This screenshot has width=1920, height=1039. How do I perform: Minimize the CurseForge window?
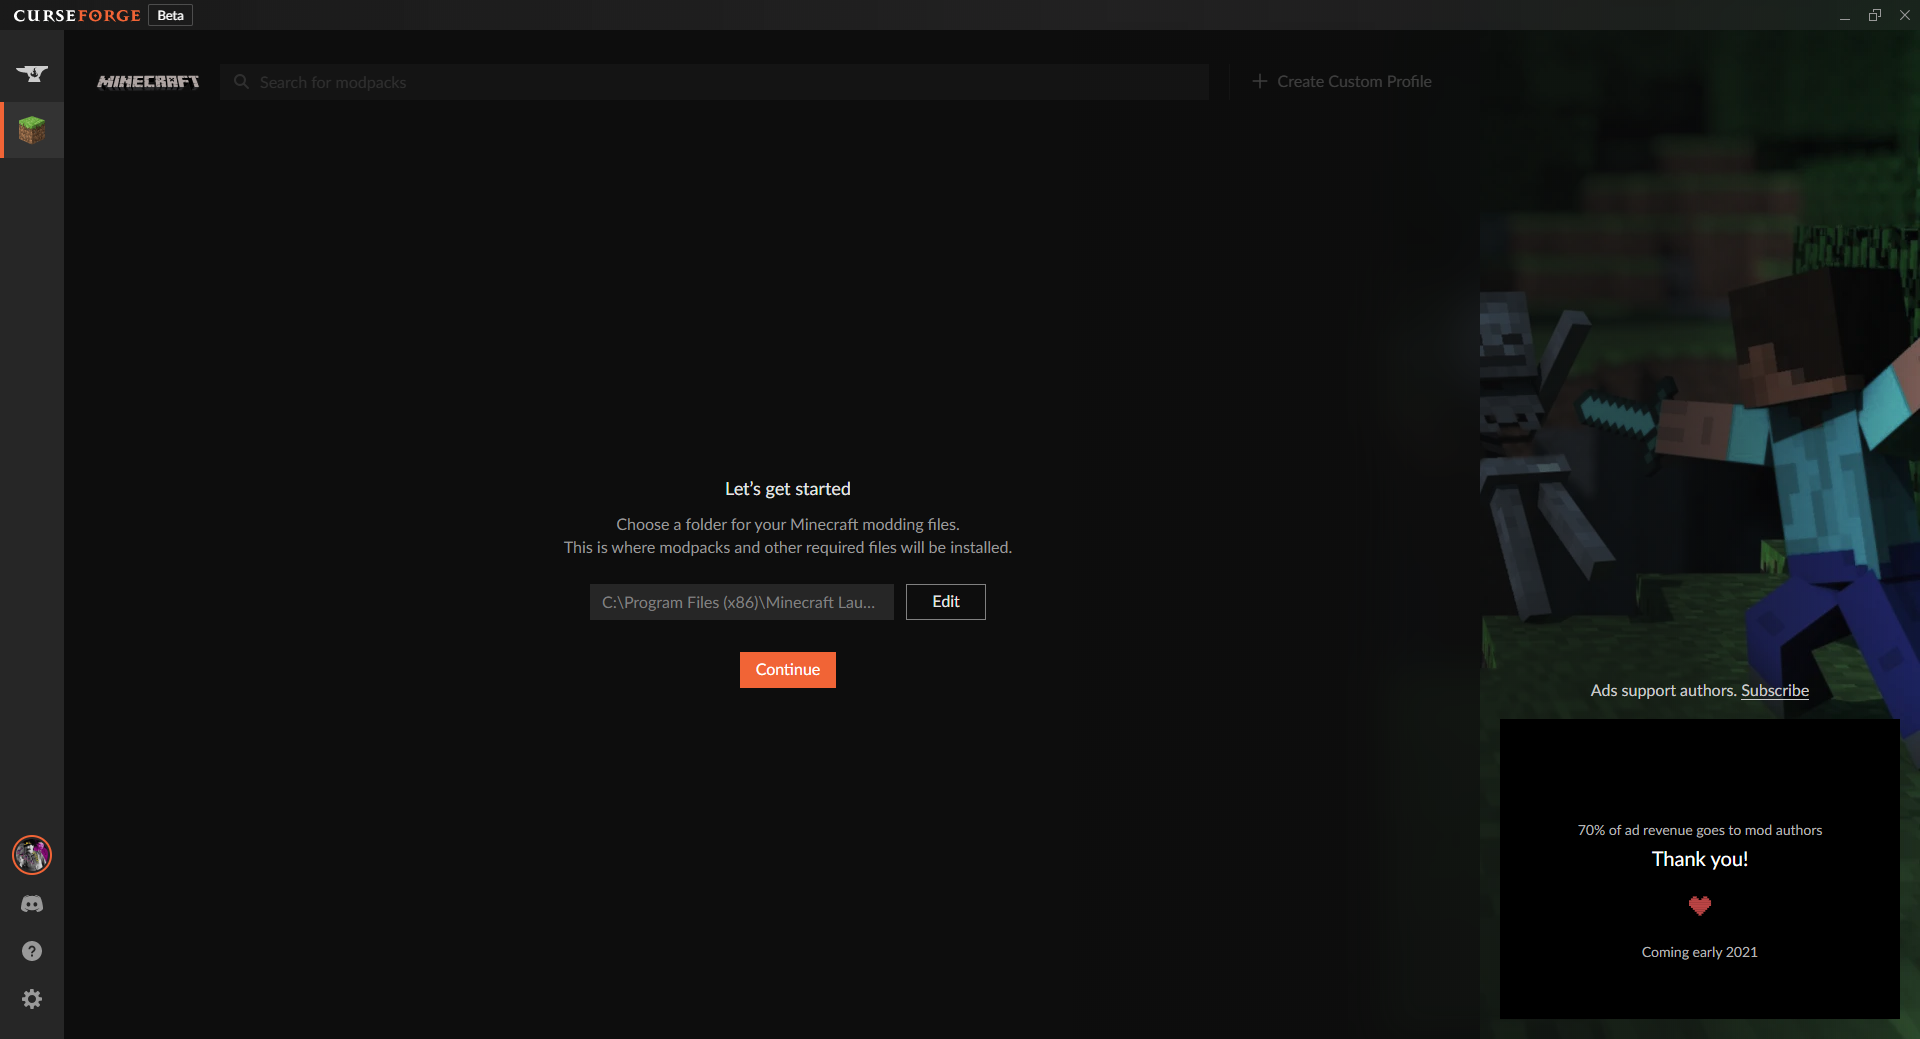point(1844,15)
